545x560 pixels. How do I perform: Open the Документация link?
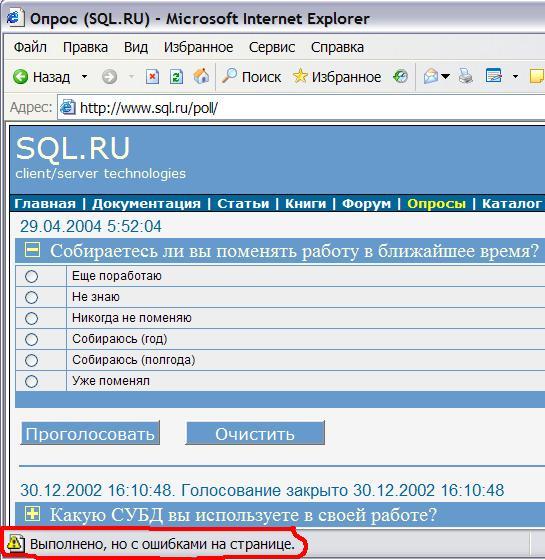coord(146,204)
